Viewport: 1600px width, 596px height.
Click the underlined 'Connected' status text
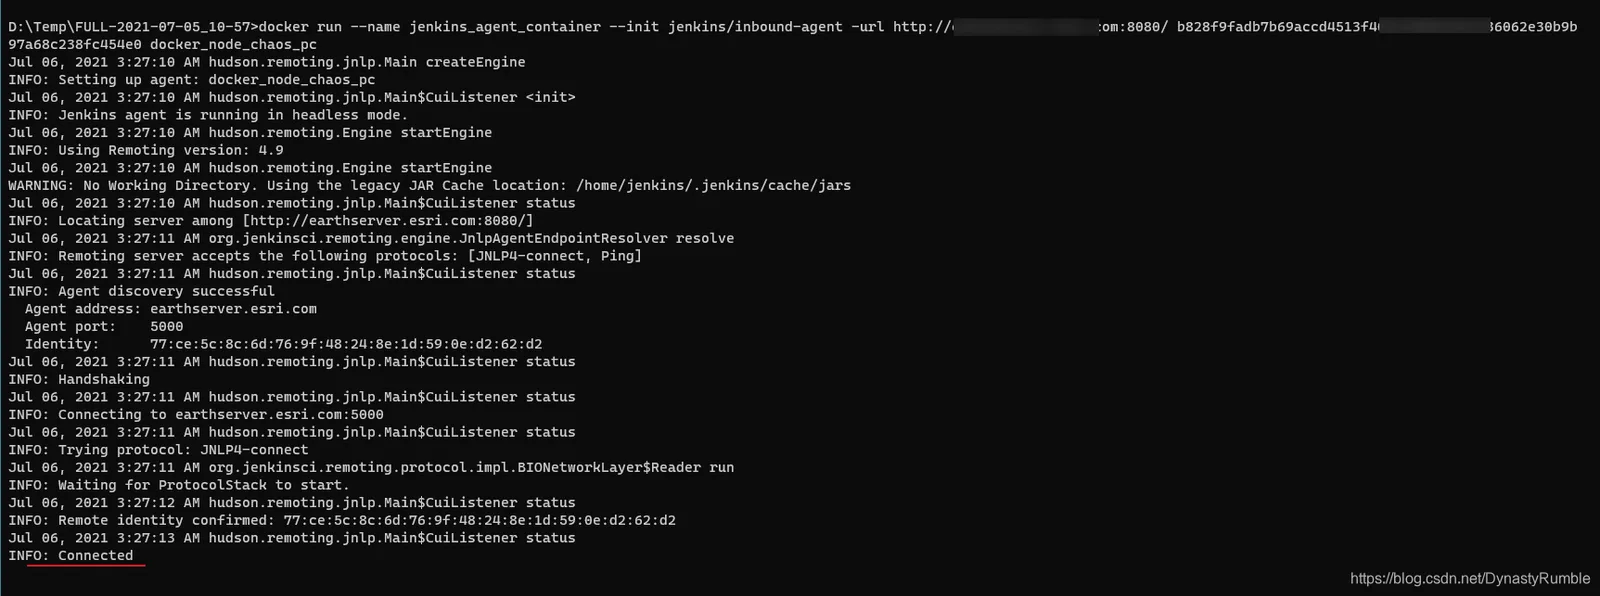[95, 556]
